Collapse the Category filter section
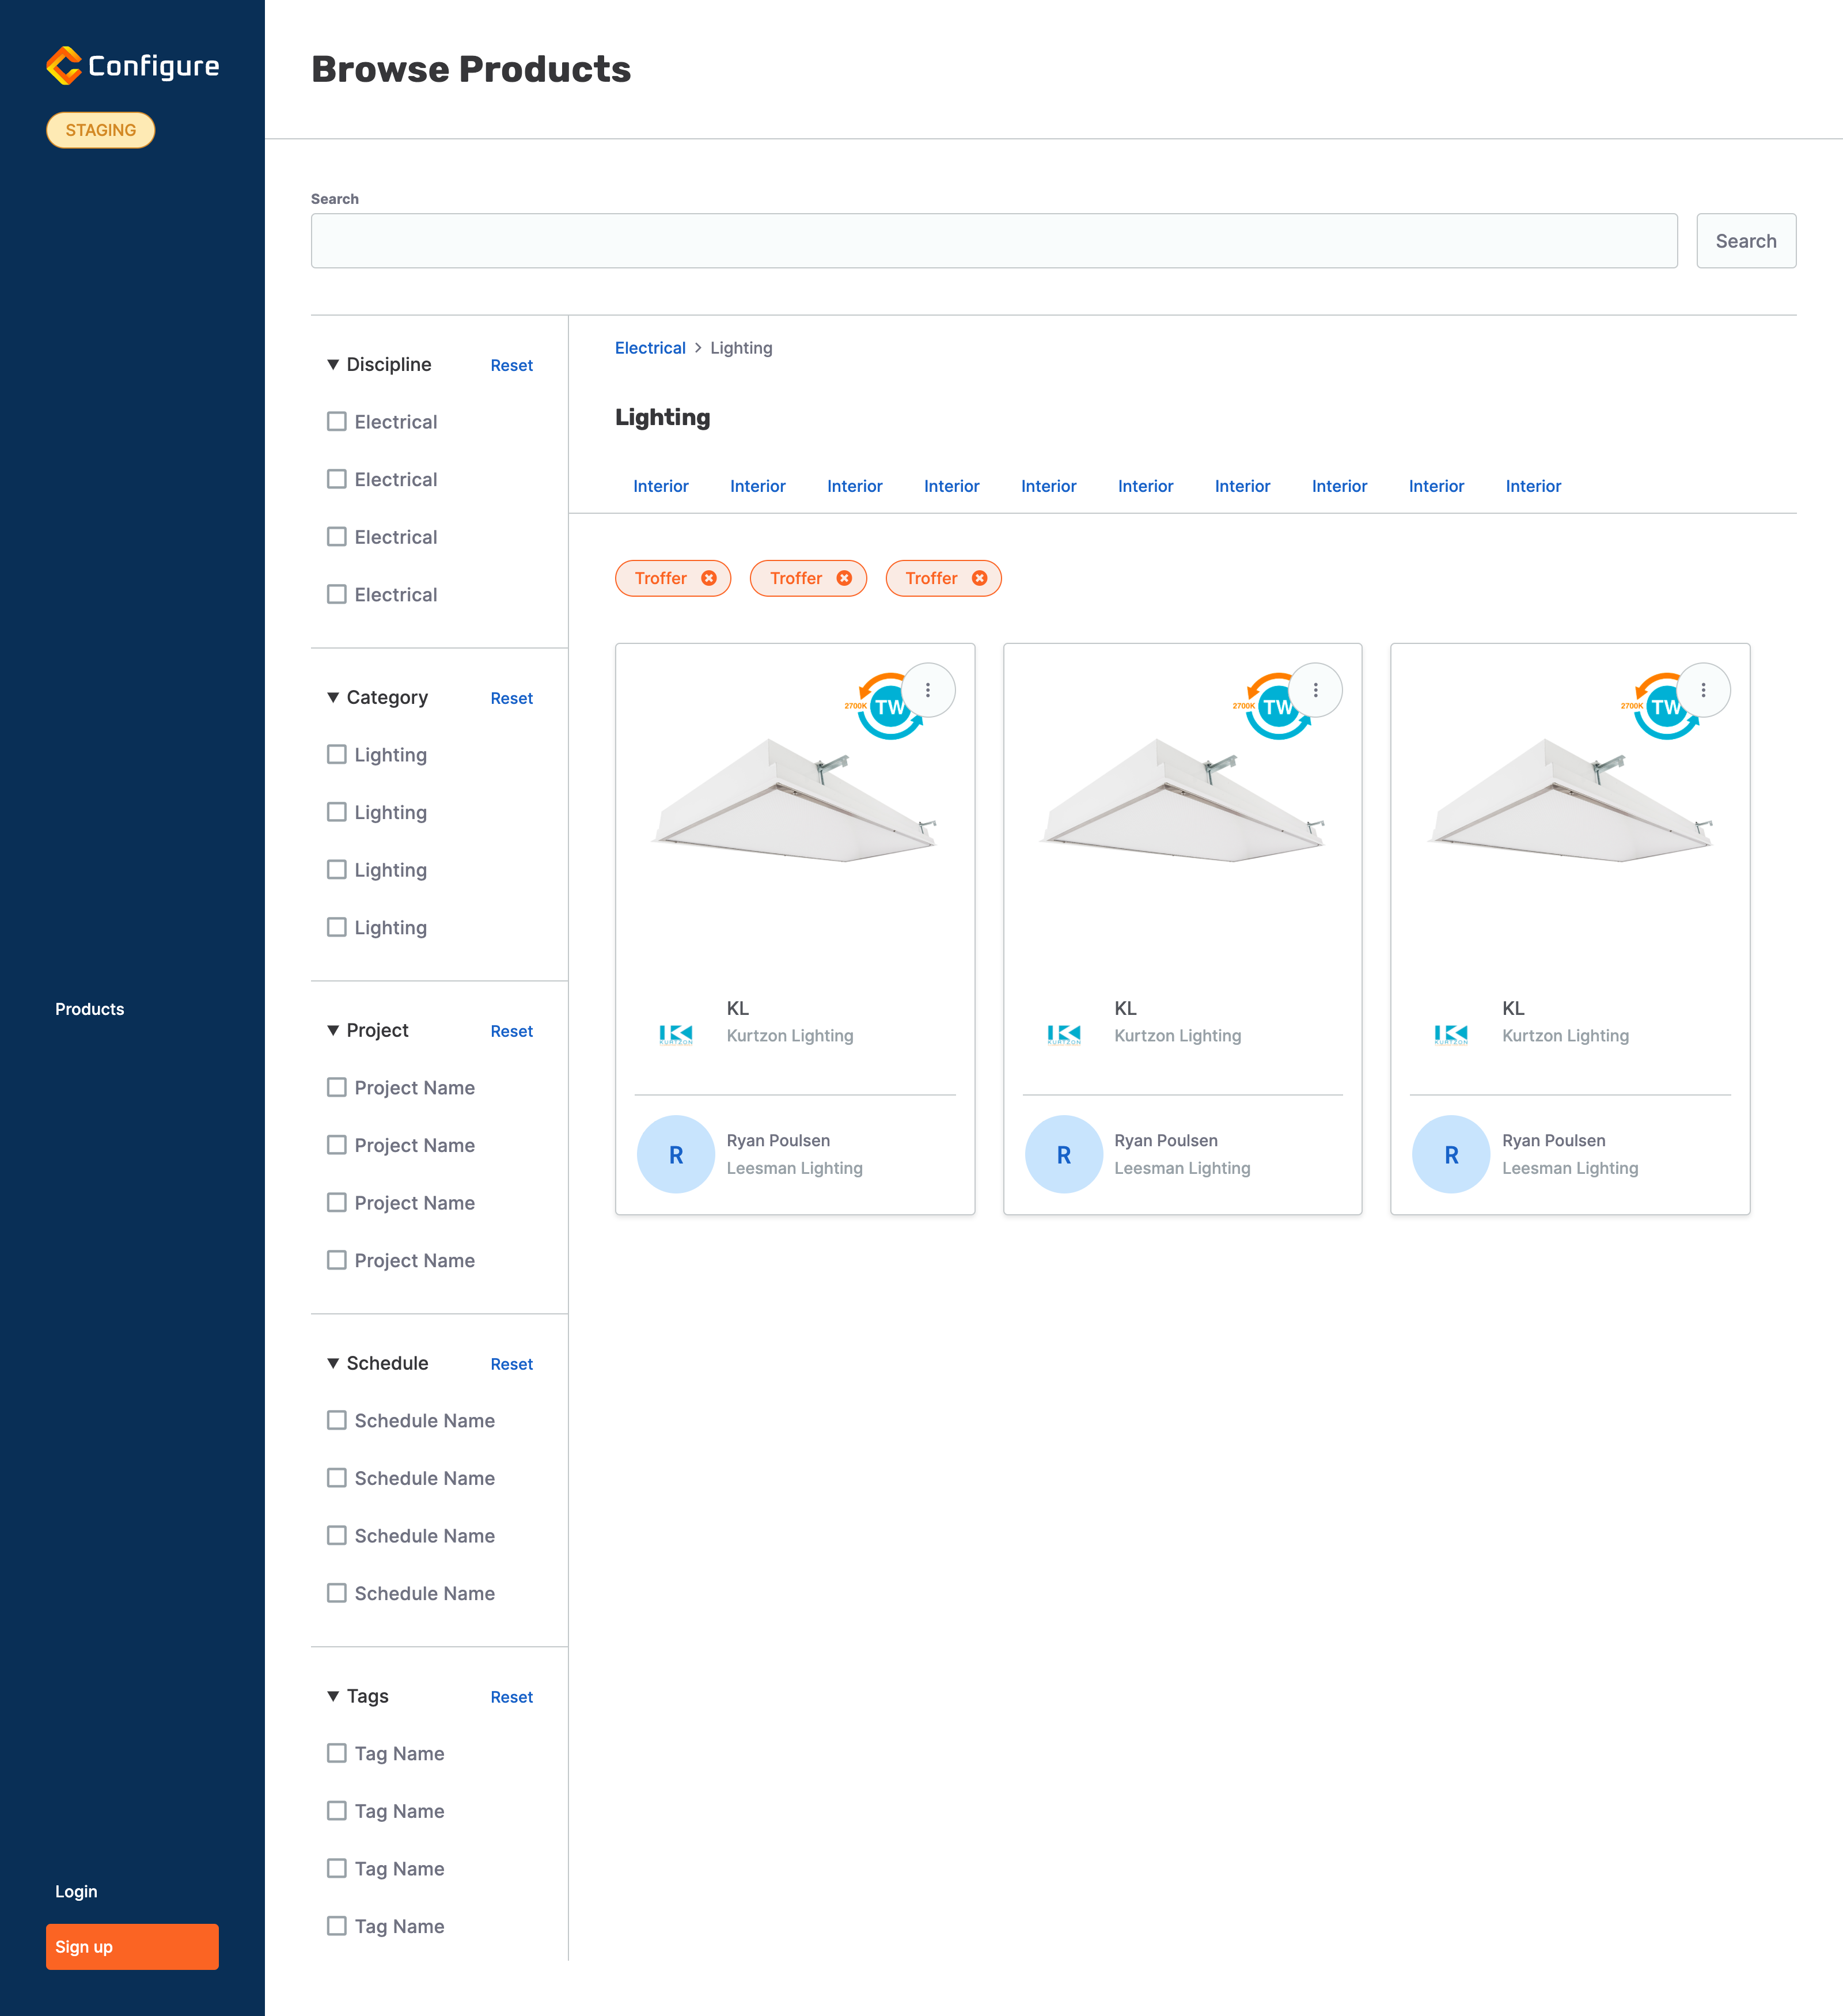The image size is (1843, 2016). 333,698
